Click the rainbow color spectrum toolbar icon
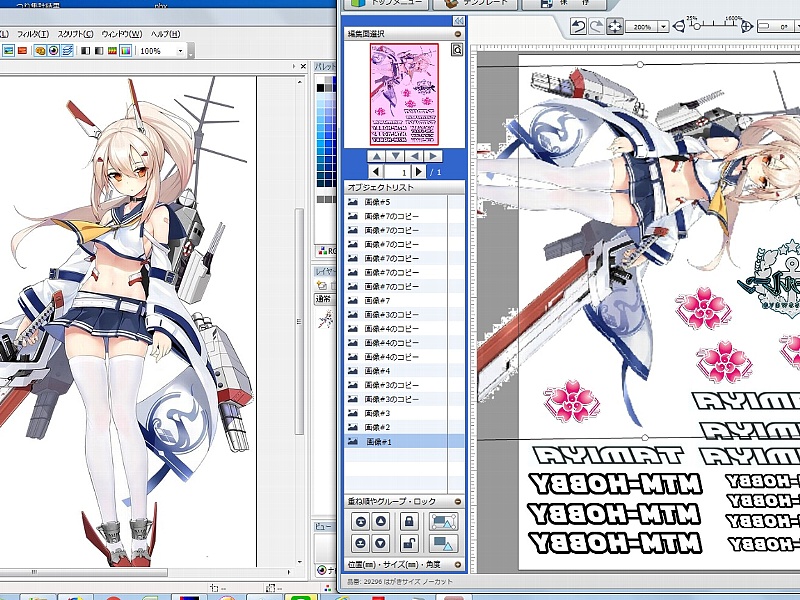 pyautogui.click(x=126, y=51)
